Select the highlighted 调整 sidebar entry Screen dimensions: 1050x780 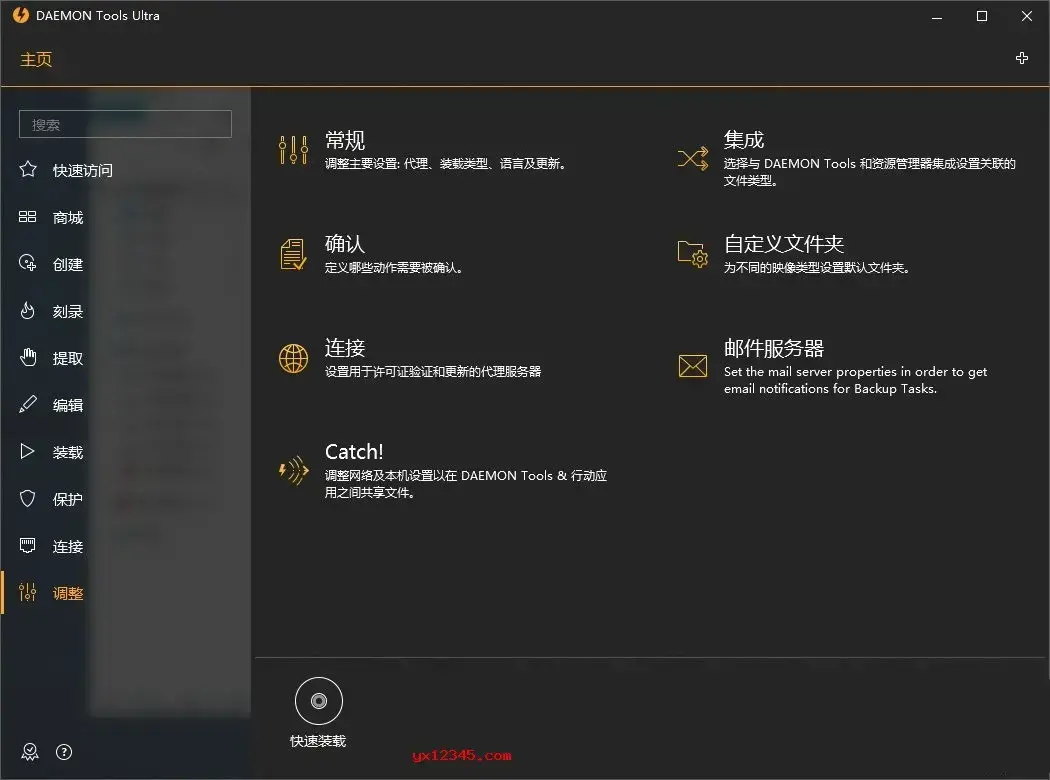pyautogui.click(x=68, y=593)
